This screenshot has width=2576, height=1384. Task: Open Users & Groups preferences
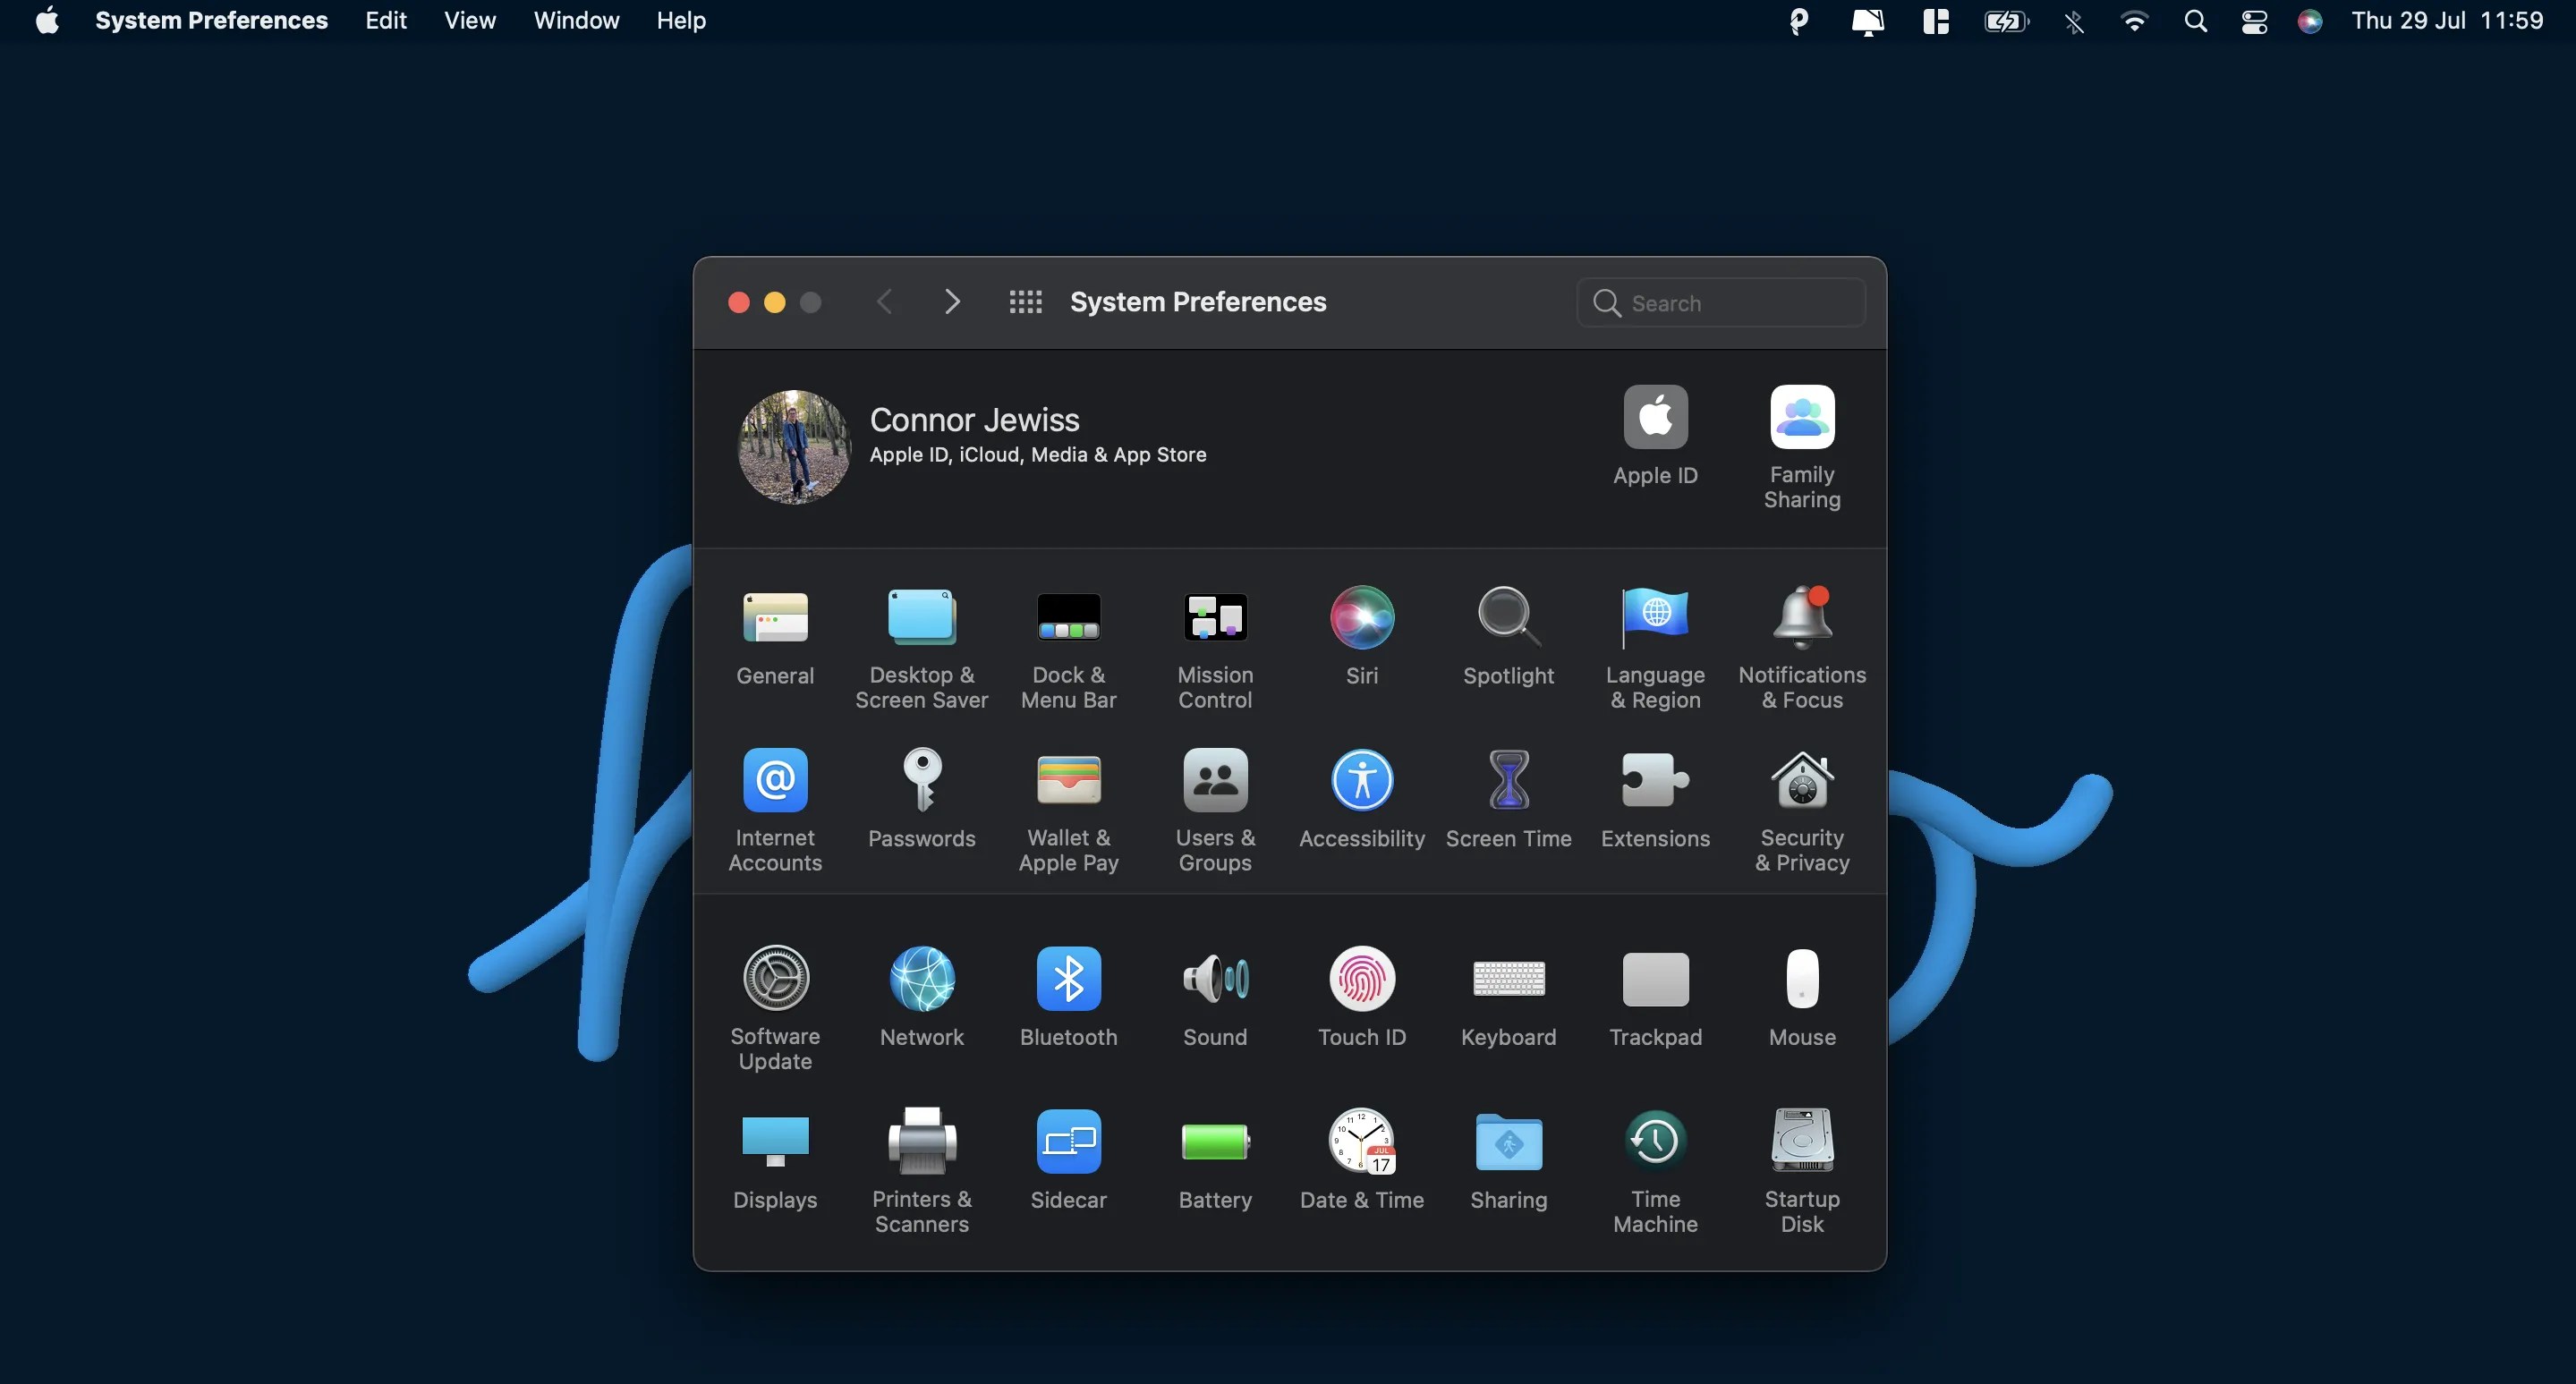click(x=1215, y=810)
